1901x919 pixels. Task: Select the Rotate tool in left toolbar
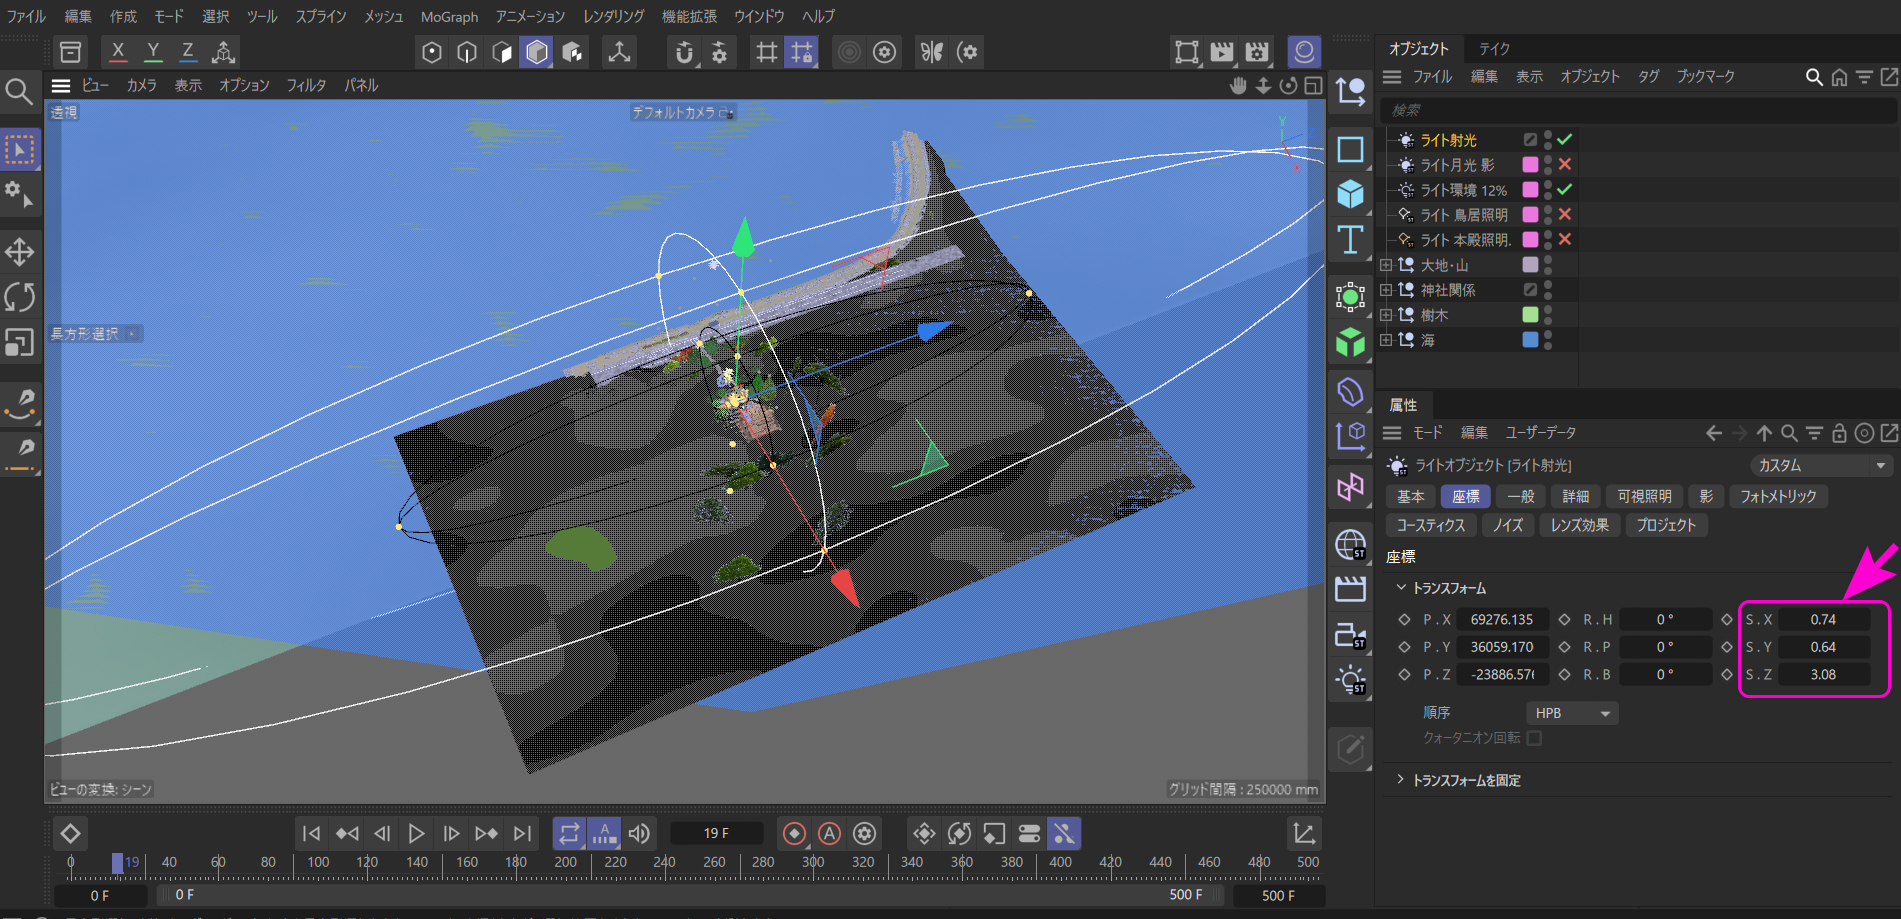click(x=19, y=297)
